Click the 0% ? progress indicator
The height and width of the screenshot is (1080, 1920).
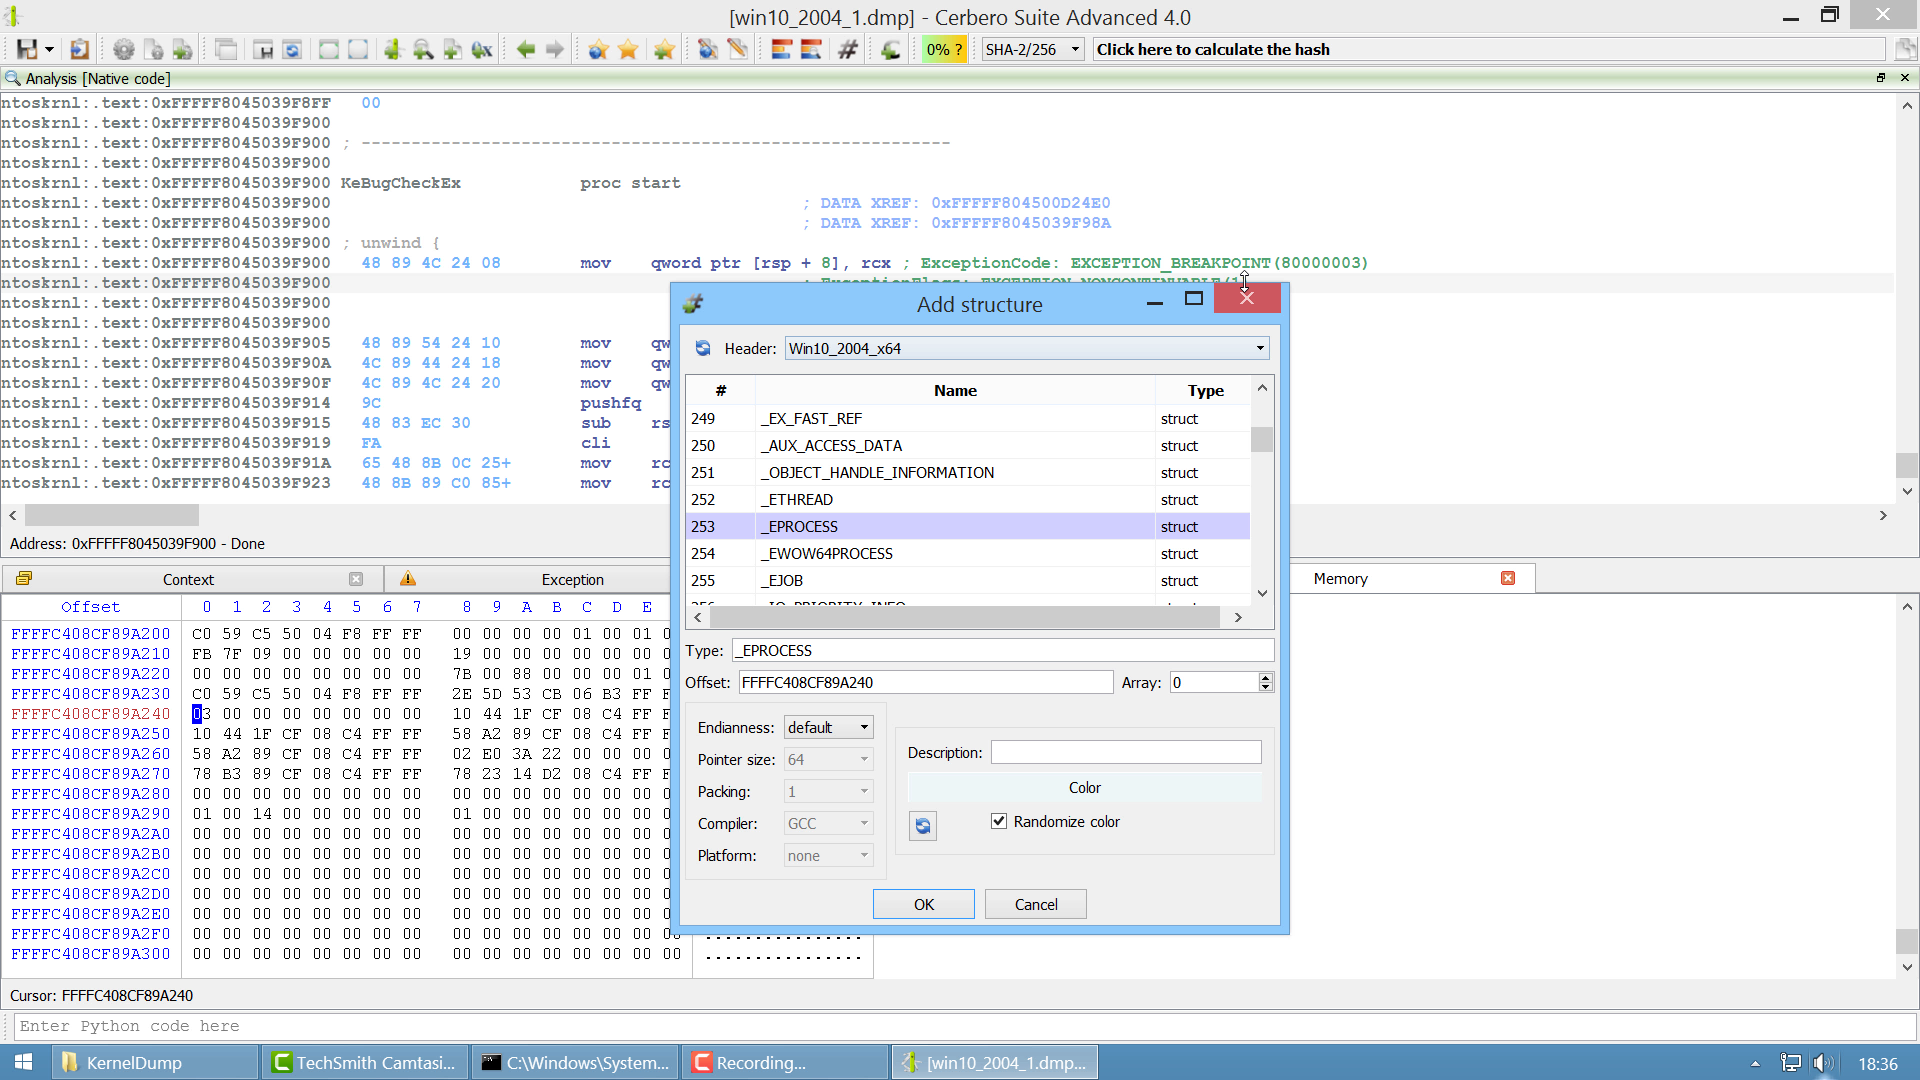point(944,49)
